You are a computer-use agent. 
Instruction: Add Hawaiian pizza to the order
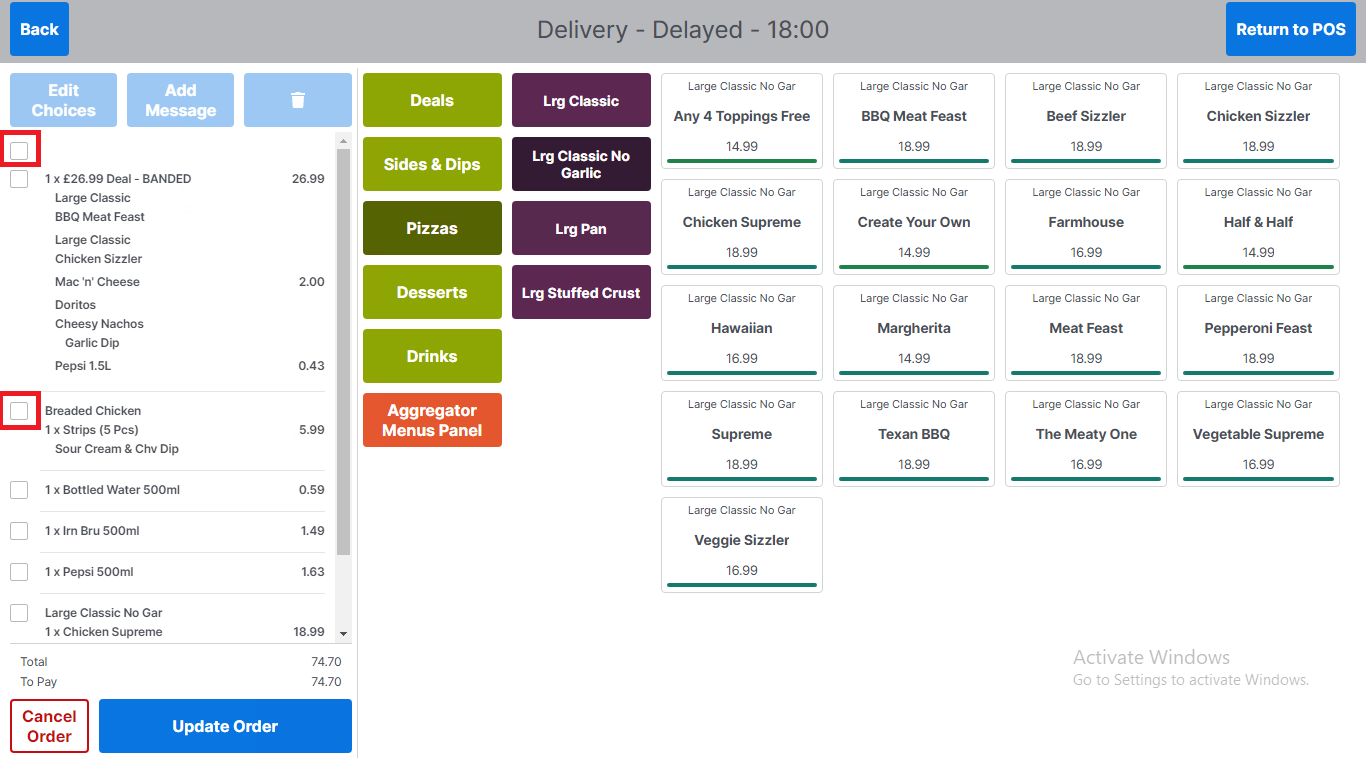tap(742, 333)
